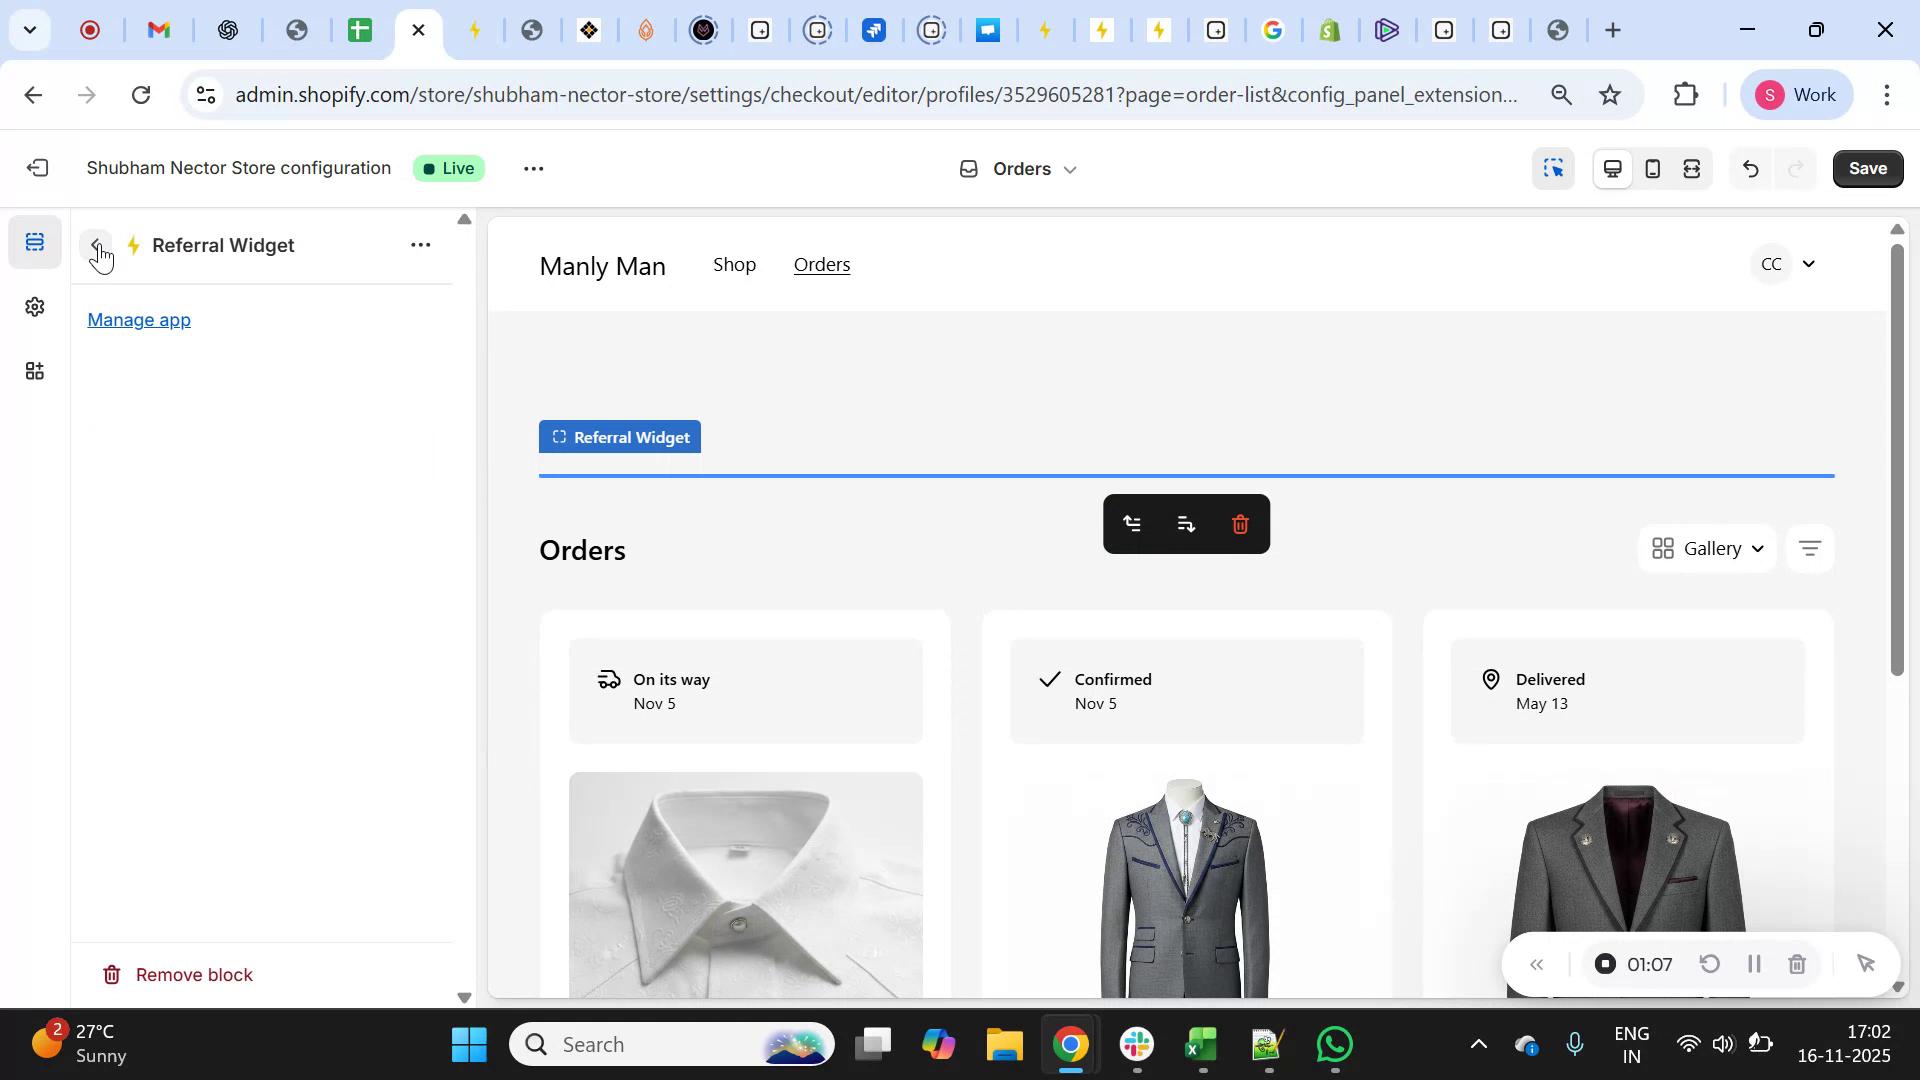This screenshot has height=1080, width=1920.
Task: Open the apps panel in the left sidebar
Action: [x=34, y=370]
